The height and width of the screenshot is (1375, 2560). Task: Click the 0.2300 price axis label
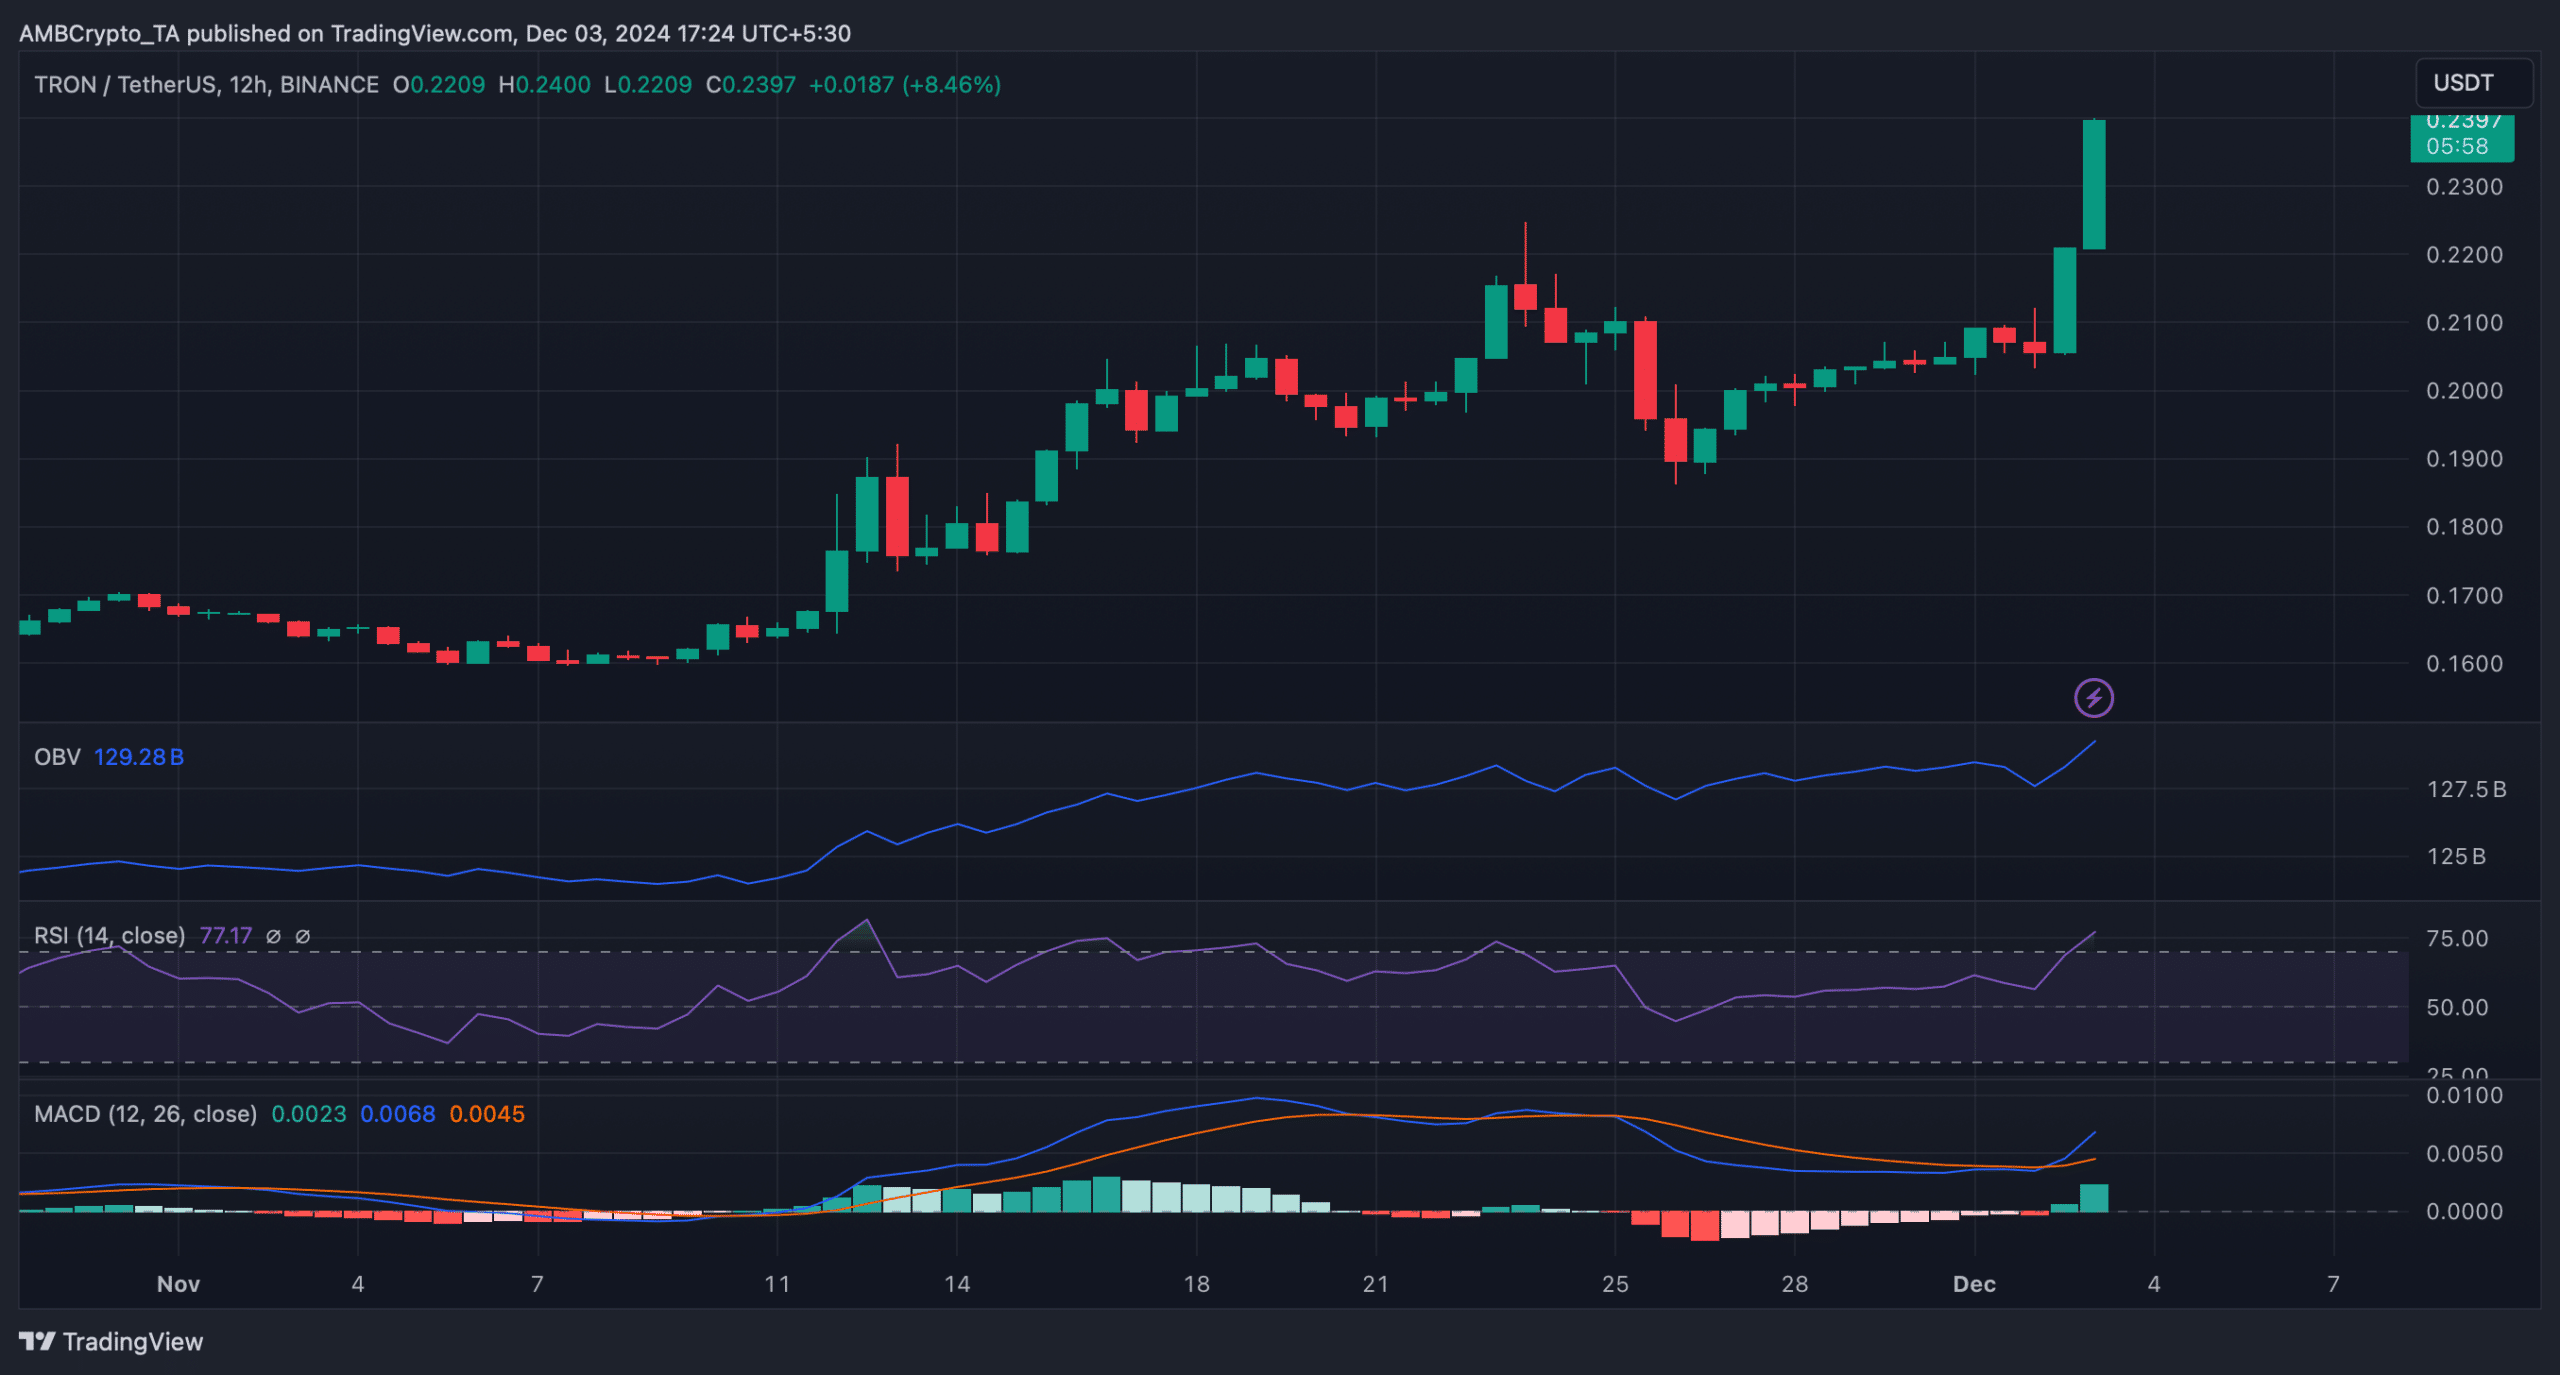pos(2465,187)
